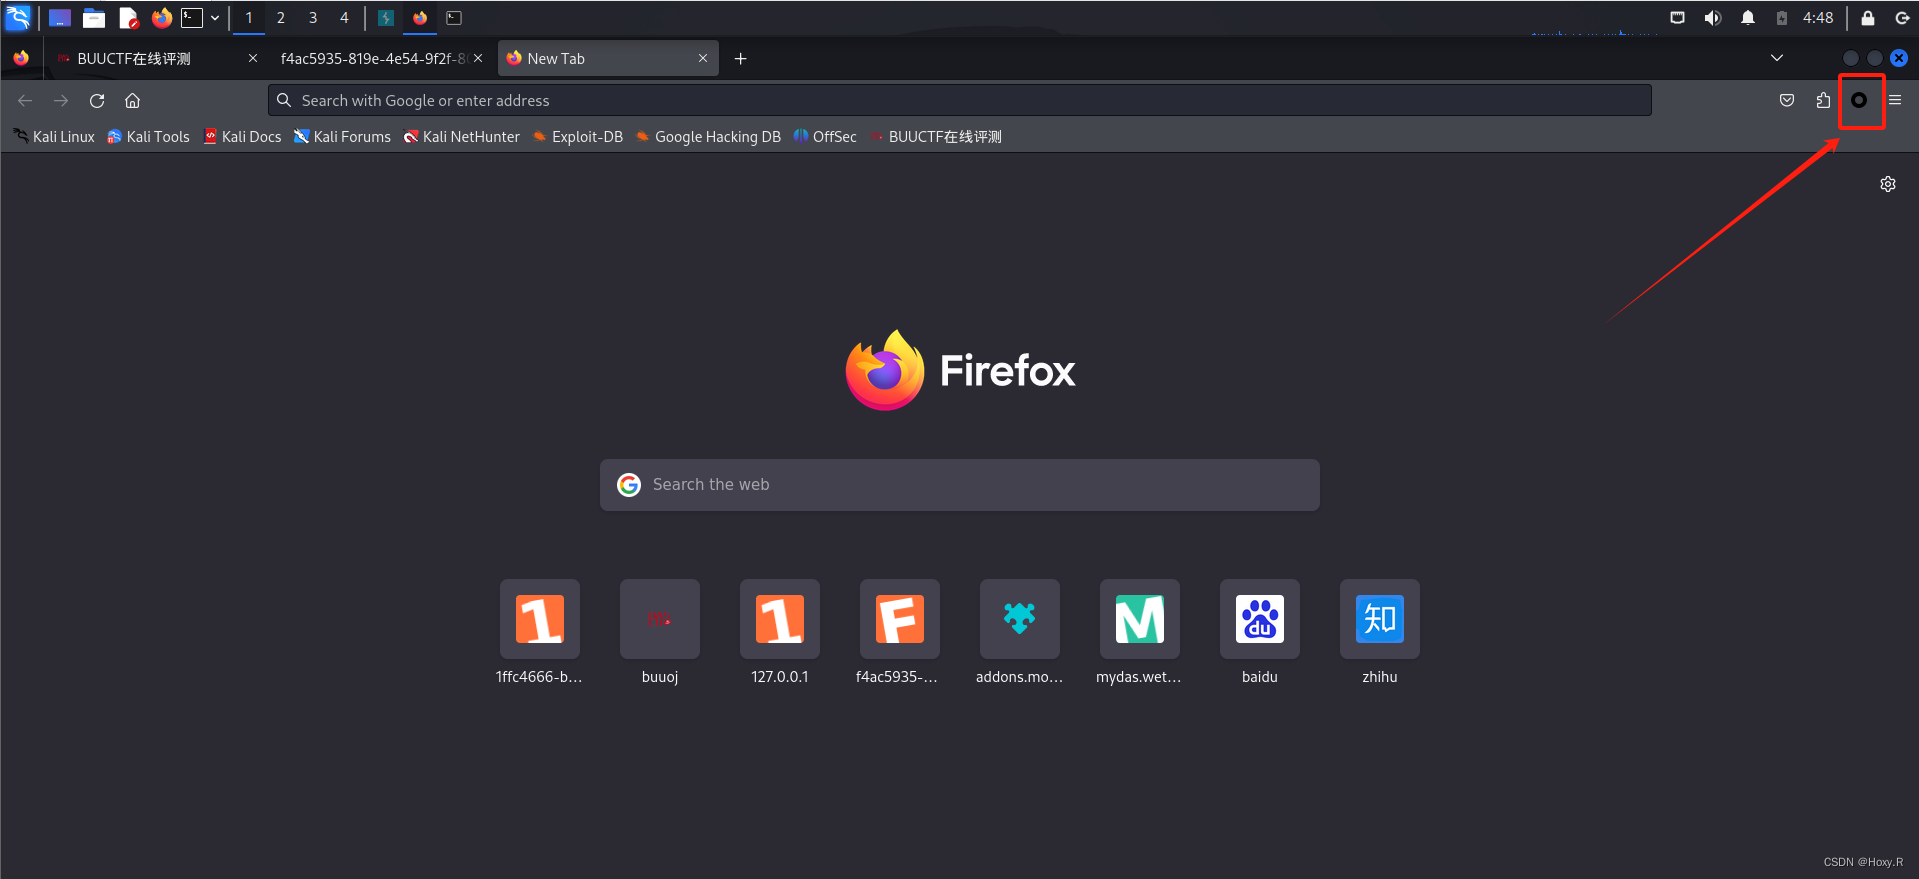Open the Exploit-DB bookmark
This screenshot has width=1919, height=879.
pyautogui.click(x=578, y=137)
